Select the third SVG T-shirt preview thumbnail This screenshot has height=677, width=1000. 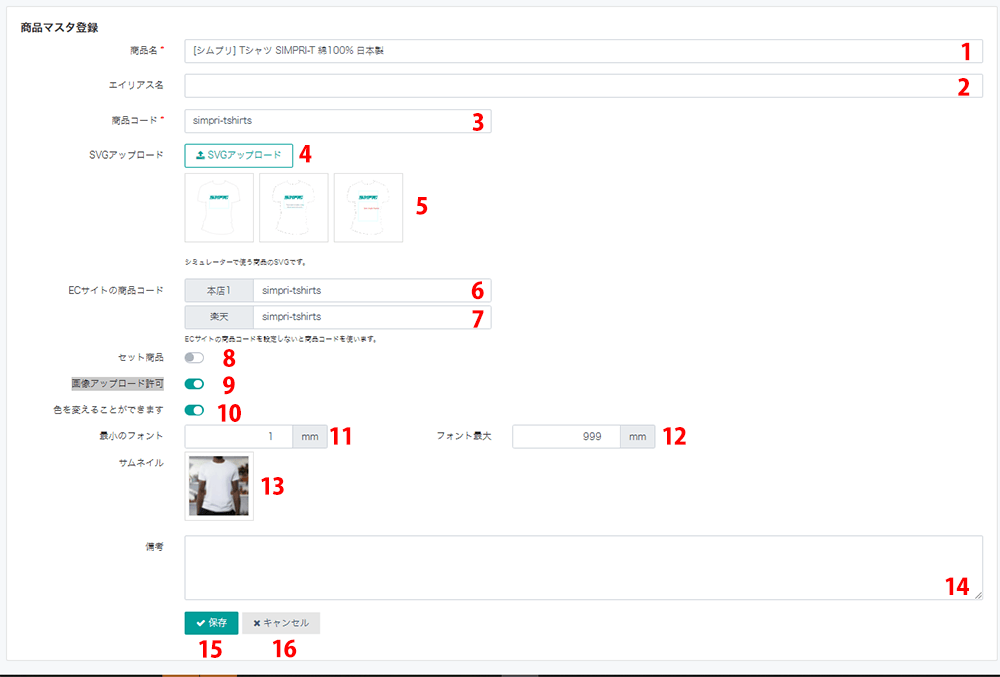(x=368, y=207)
